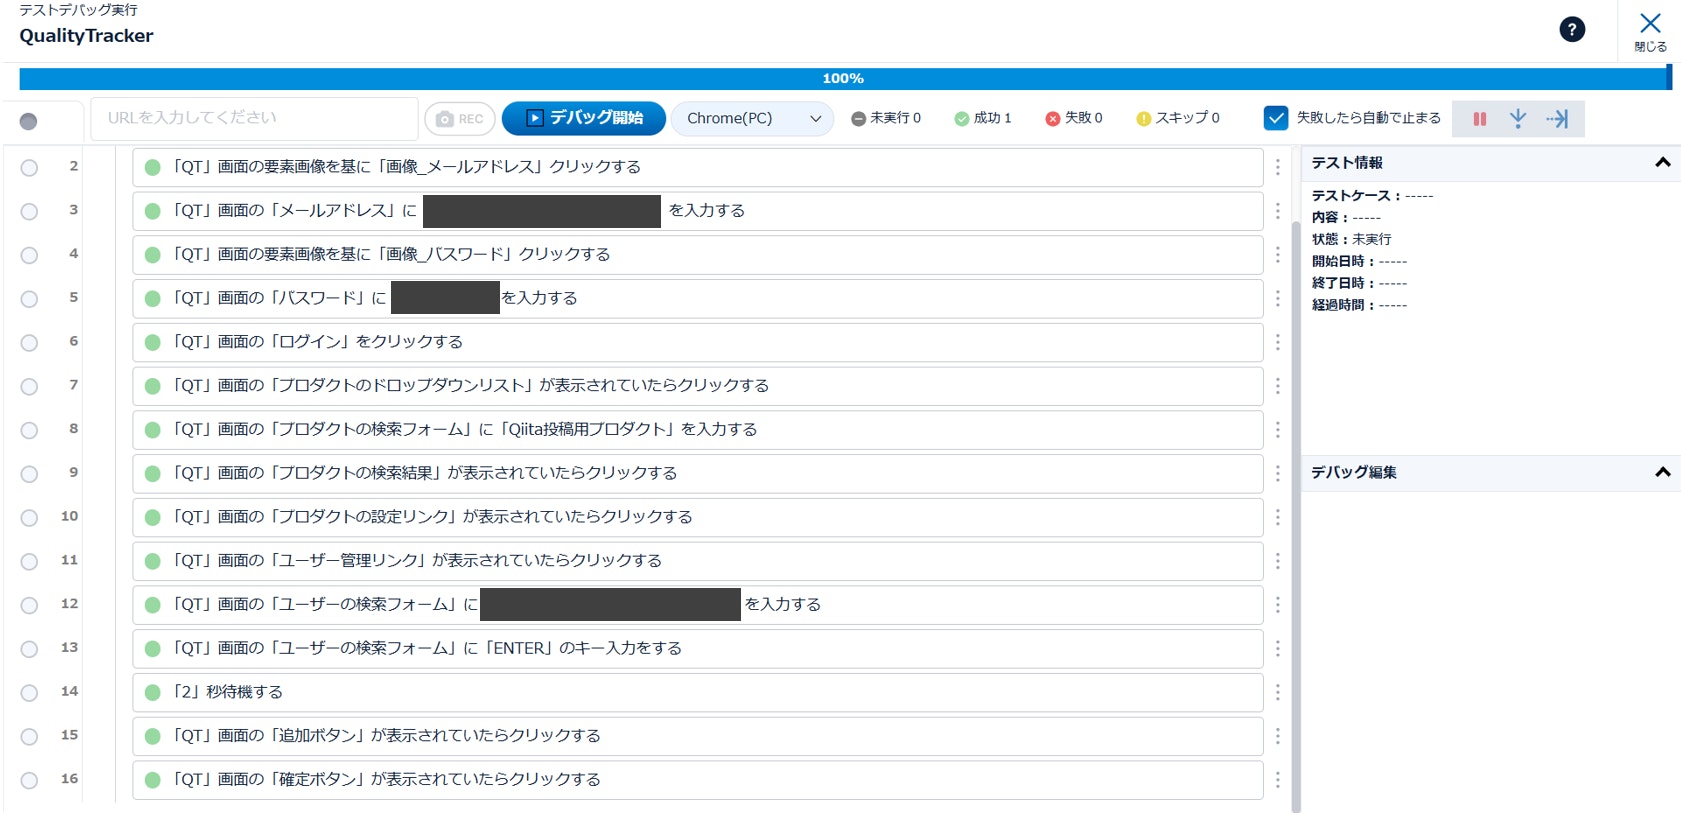Open the three-dot menu for step 16
The width and height of the screenshot is (1681, 820).
click(1277, 780)
